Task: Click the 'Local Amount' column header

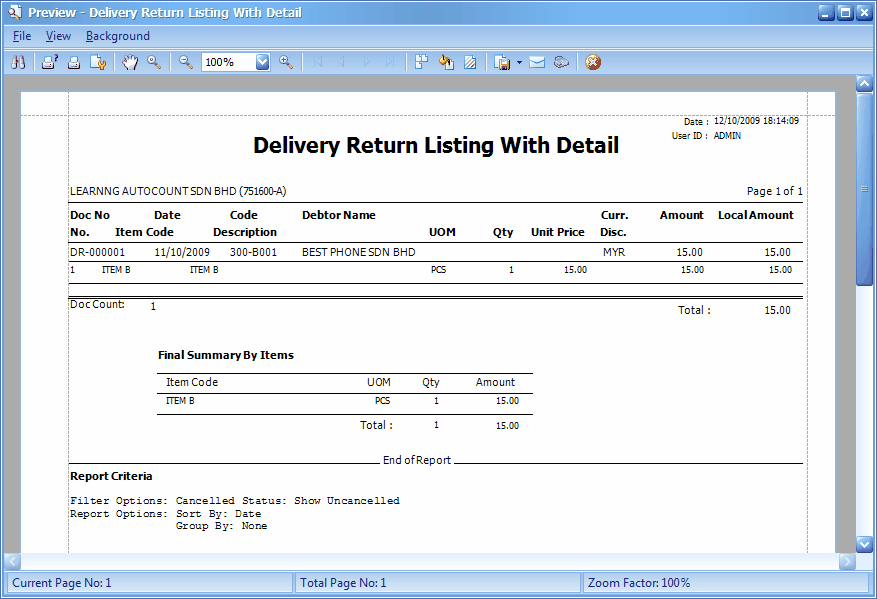Action: [x=756, y=215]
